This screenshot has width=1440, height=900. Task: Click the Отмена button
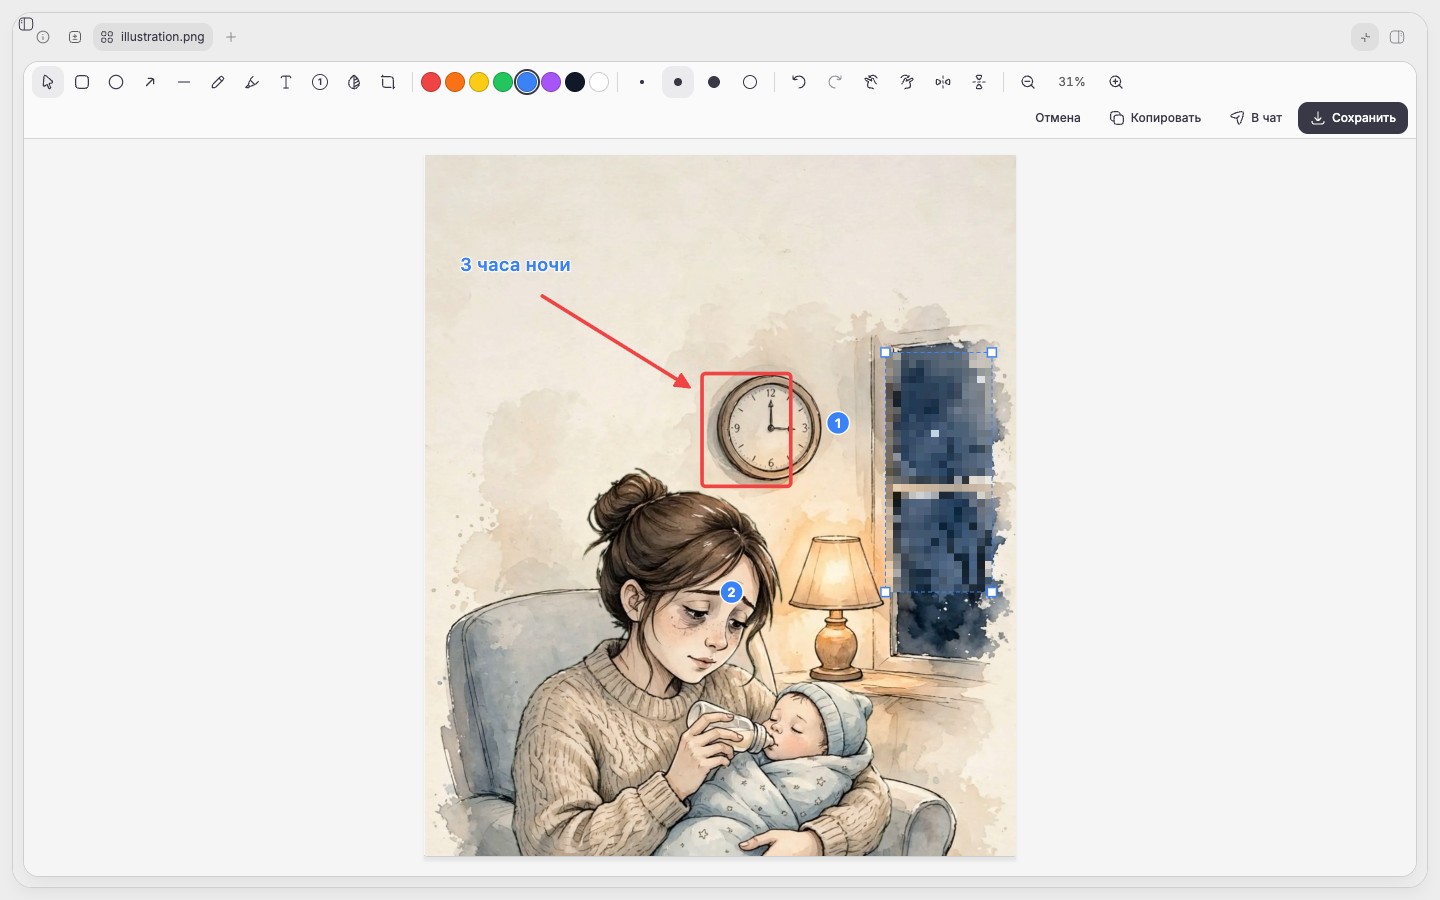tap(1058, 118)
